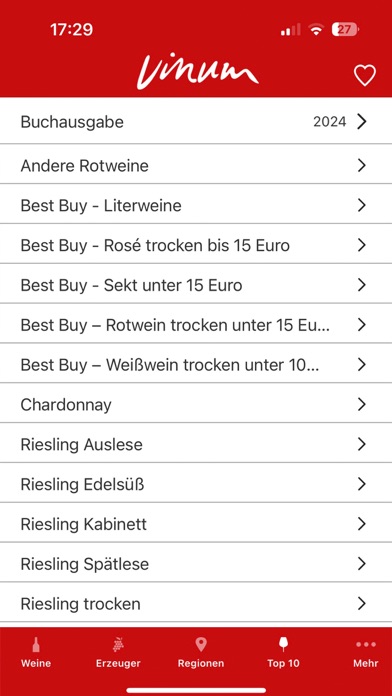
Task: Open the Regionen map pin tab
Action: pyautogui.click(x=201, y=652)
